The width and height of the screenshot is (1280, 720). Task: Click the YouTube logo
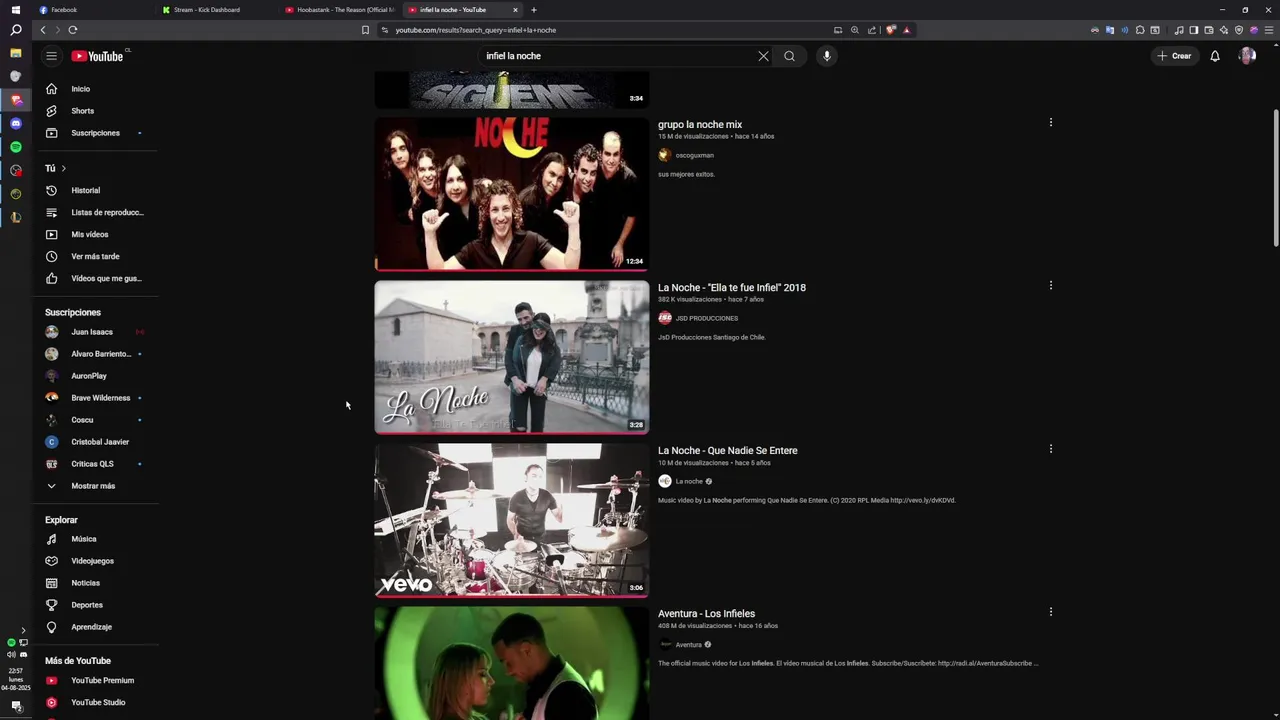[x=97, y=56]
